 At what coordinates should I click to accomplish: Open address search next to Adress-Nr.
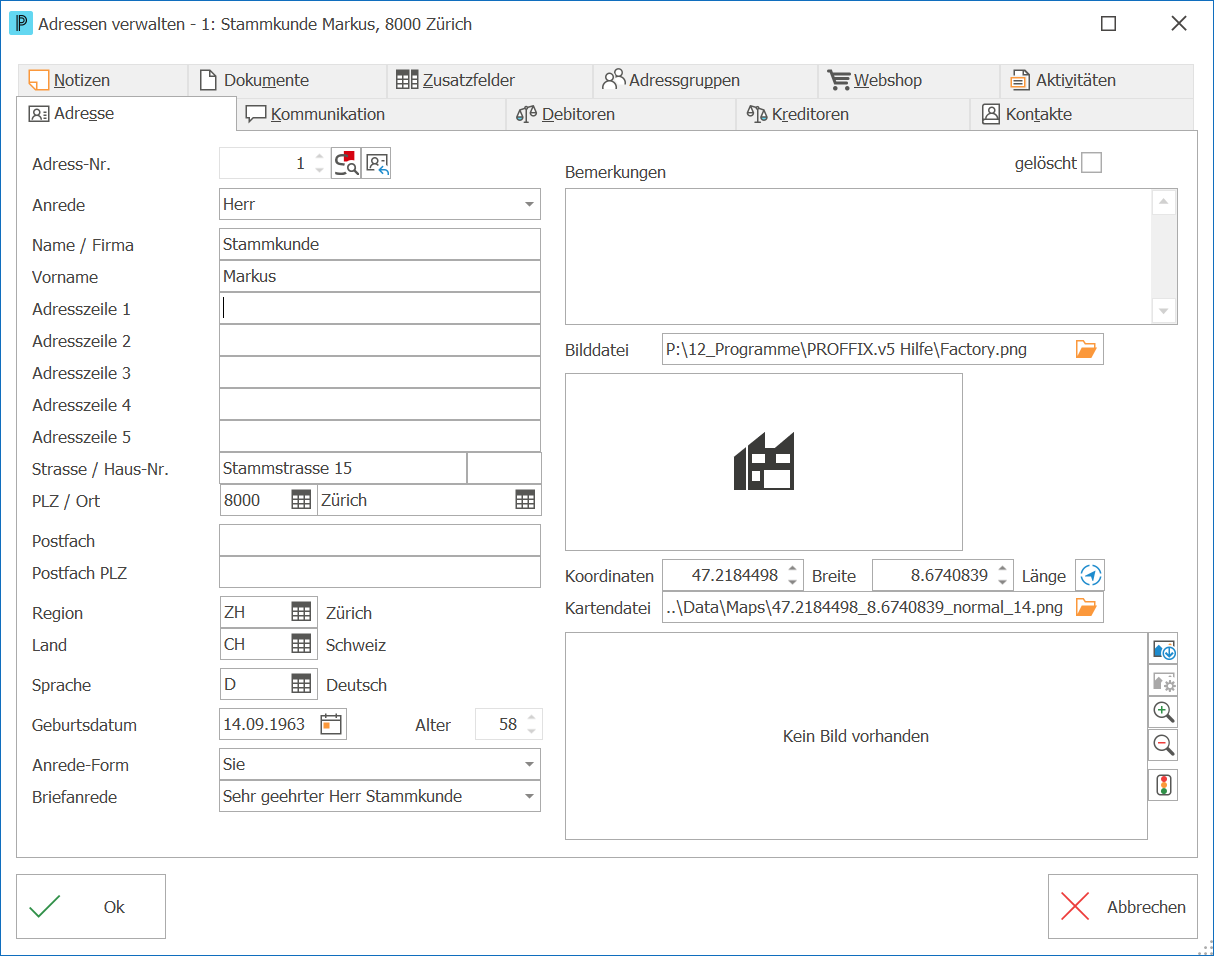(x=346, y=163)
